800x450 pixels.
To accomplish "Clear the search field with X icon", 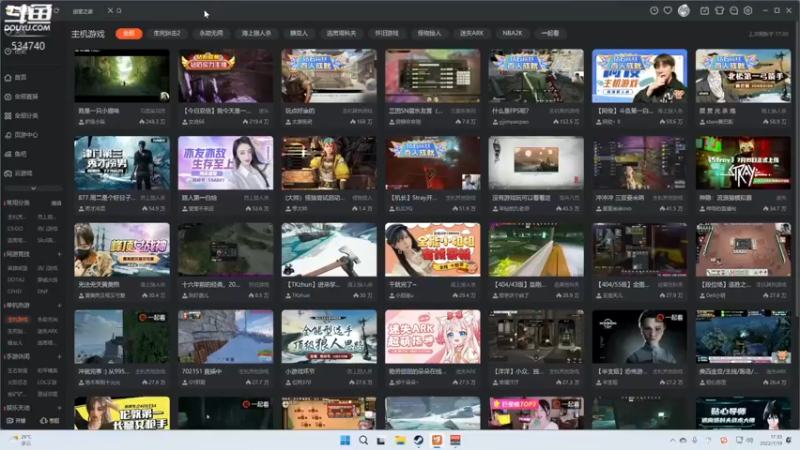I will tap(110, 10).
